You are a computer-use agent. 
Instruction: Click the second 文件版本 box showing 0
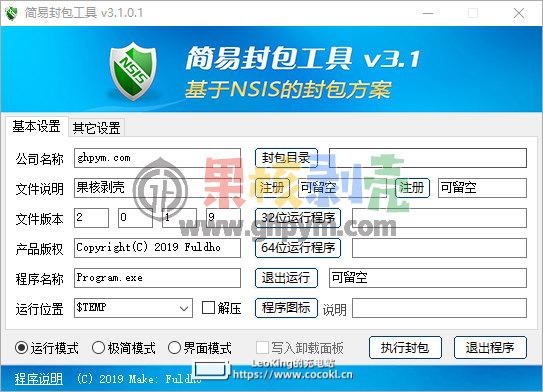135,218
